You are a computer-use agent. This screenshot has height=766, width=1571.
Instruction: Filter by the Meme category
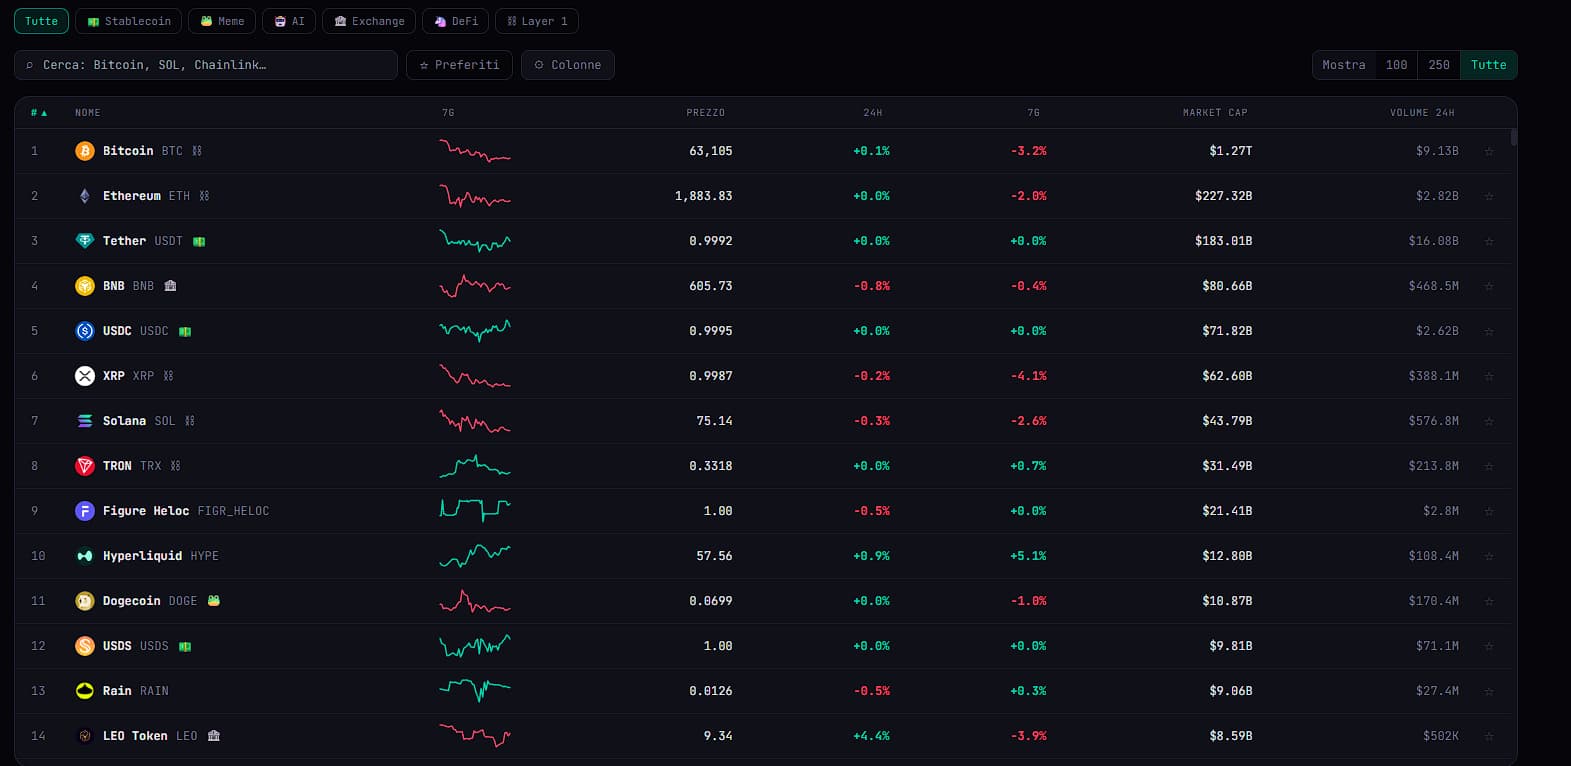coord(222,21)
